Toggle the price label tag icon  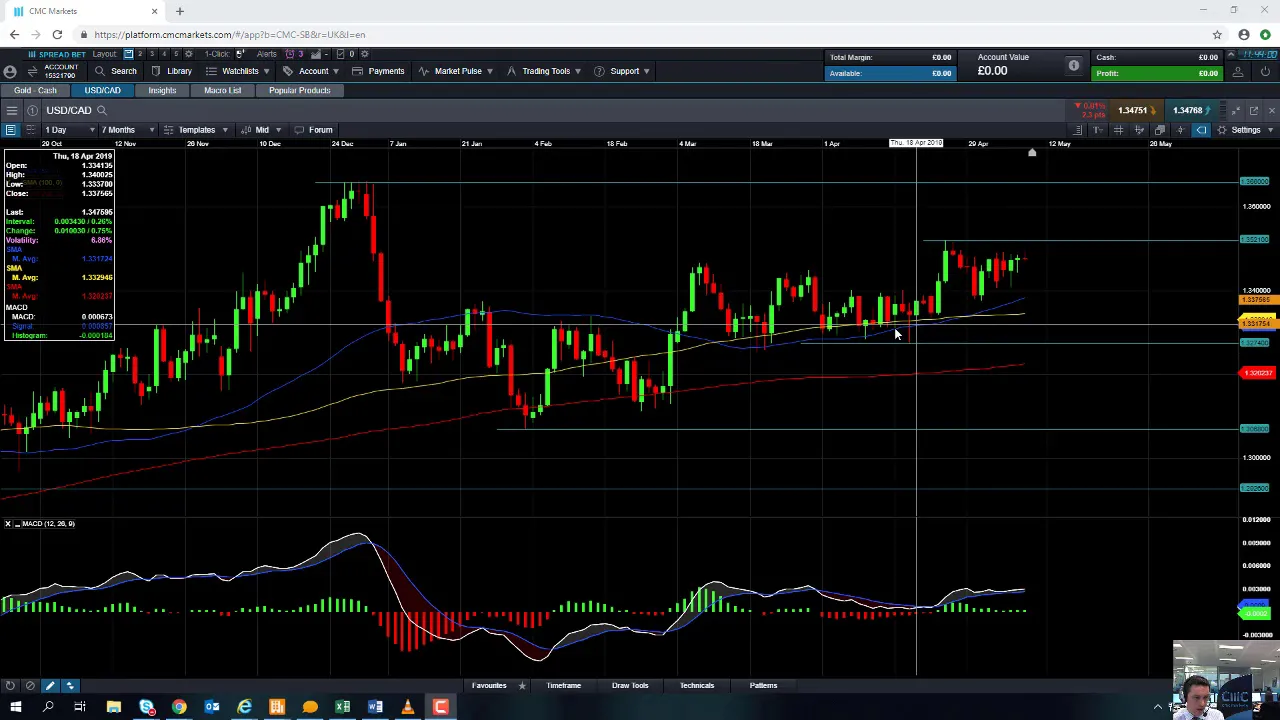pos(1201,130)
